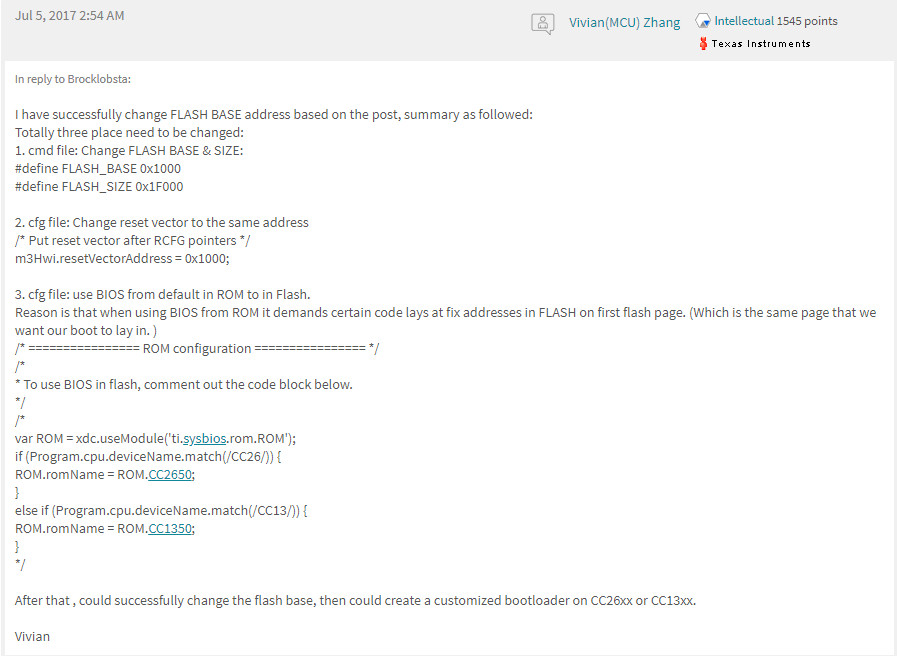Open the Intellectual rank link
The height and width of the screenshot is (656, 897).
(744, 21)
